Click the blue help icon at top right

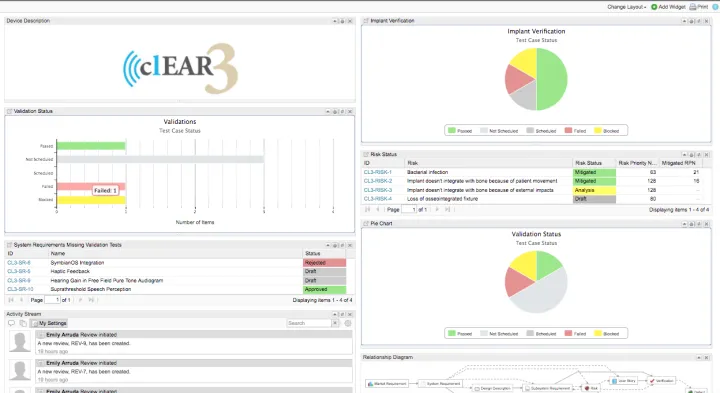tap(715, 7)
